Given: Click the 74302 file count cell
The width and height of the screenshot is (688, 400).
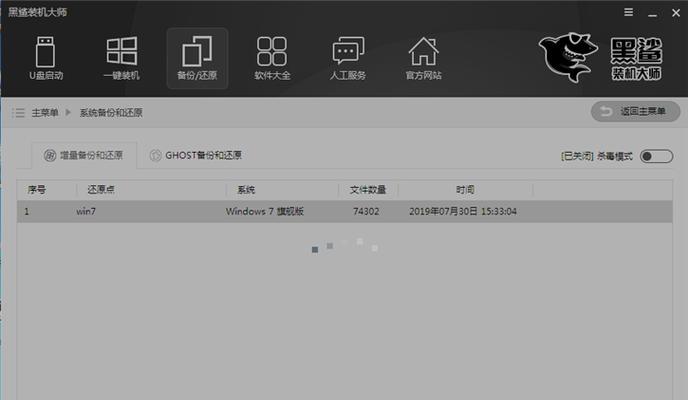Looking at the screenshot, I should tap(366, 211).
